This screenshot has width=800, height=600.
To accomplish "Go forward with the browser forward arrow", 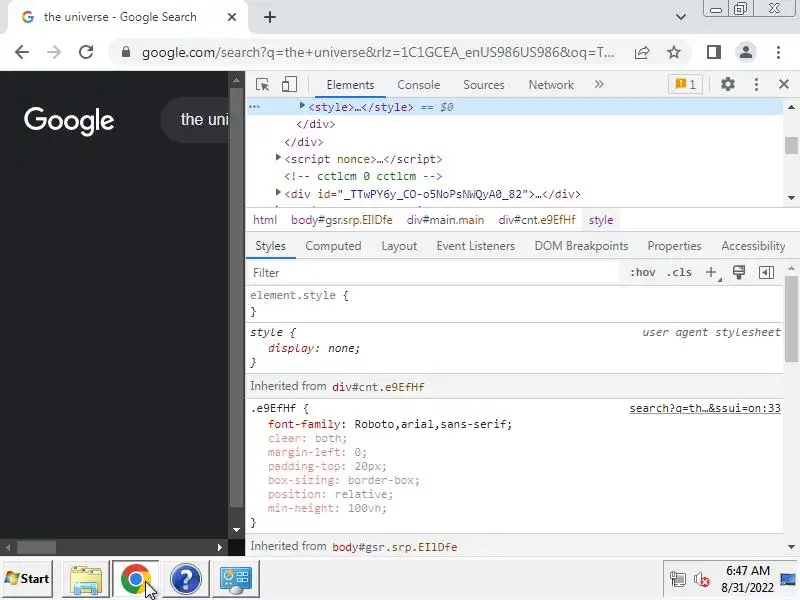I will (54, 52).
